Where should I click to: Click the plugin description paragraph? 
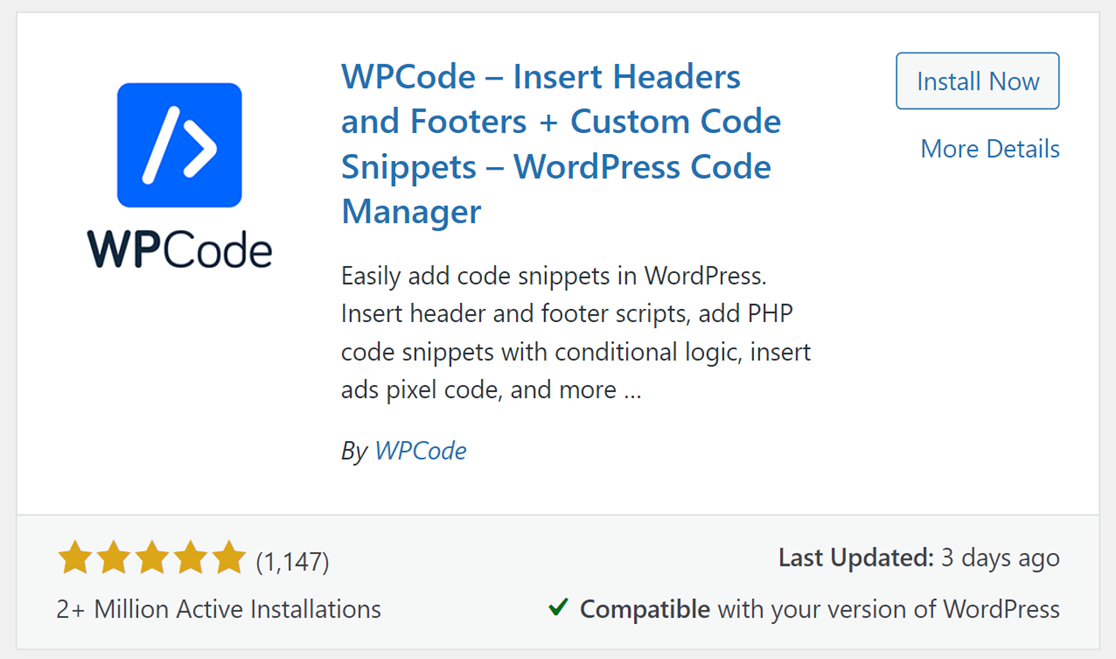(576, 333)
